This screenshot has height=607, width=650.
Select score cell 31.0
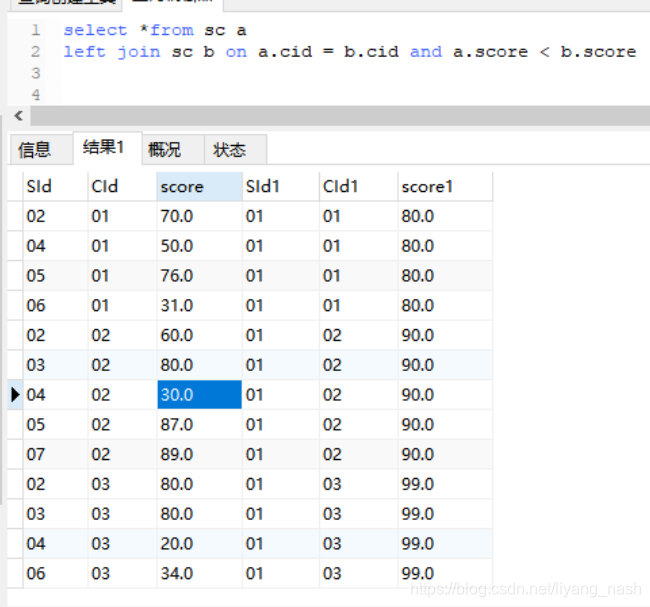[199, 306]
